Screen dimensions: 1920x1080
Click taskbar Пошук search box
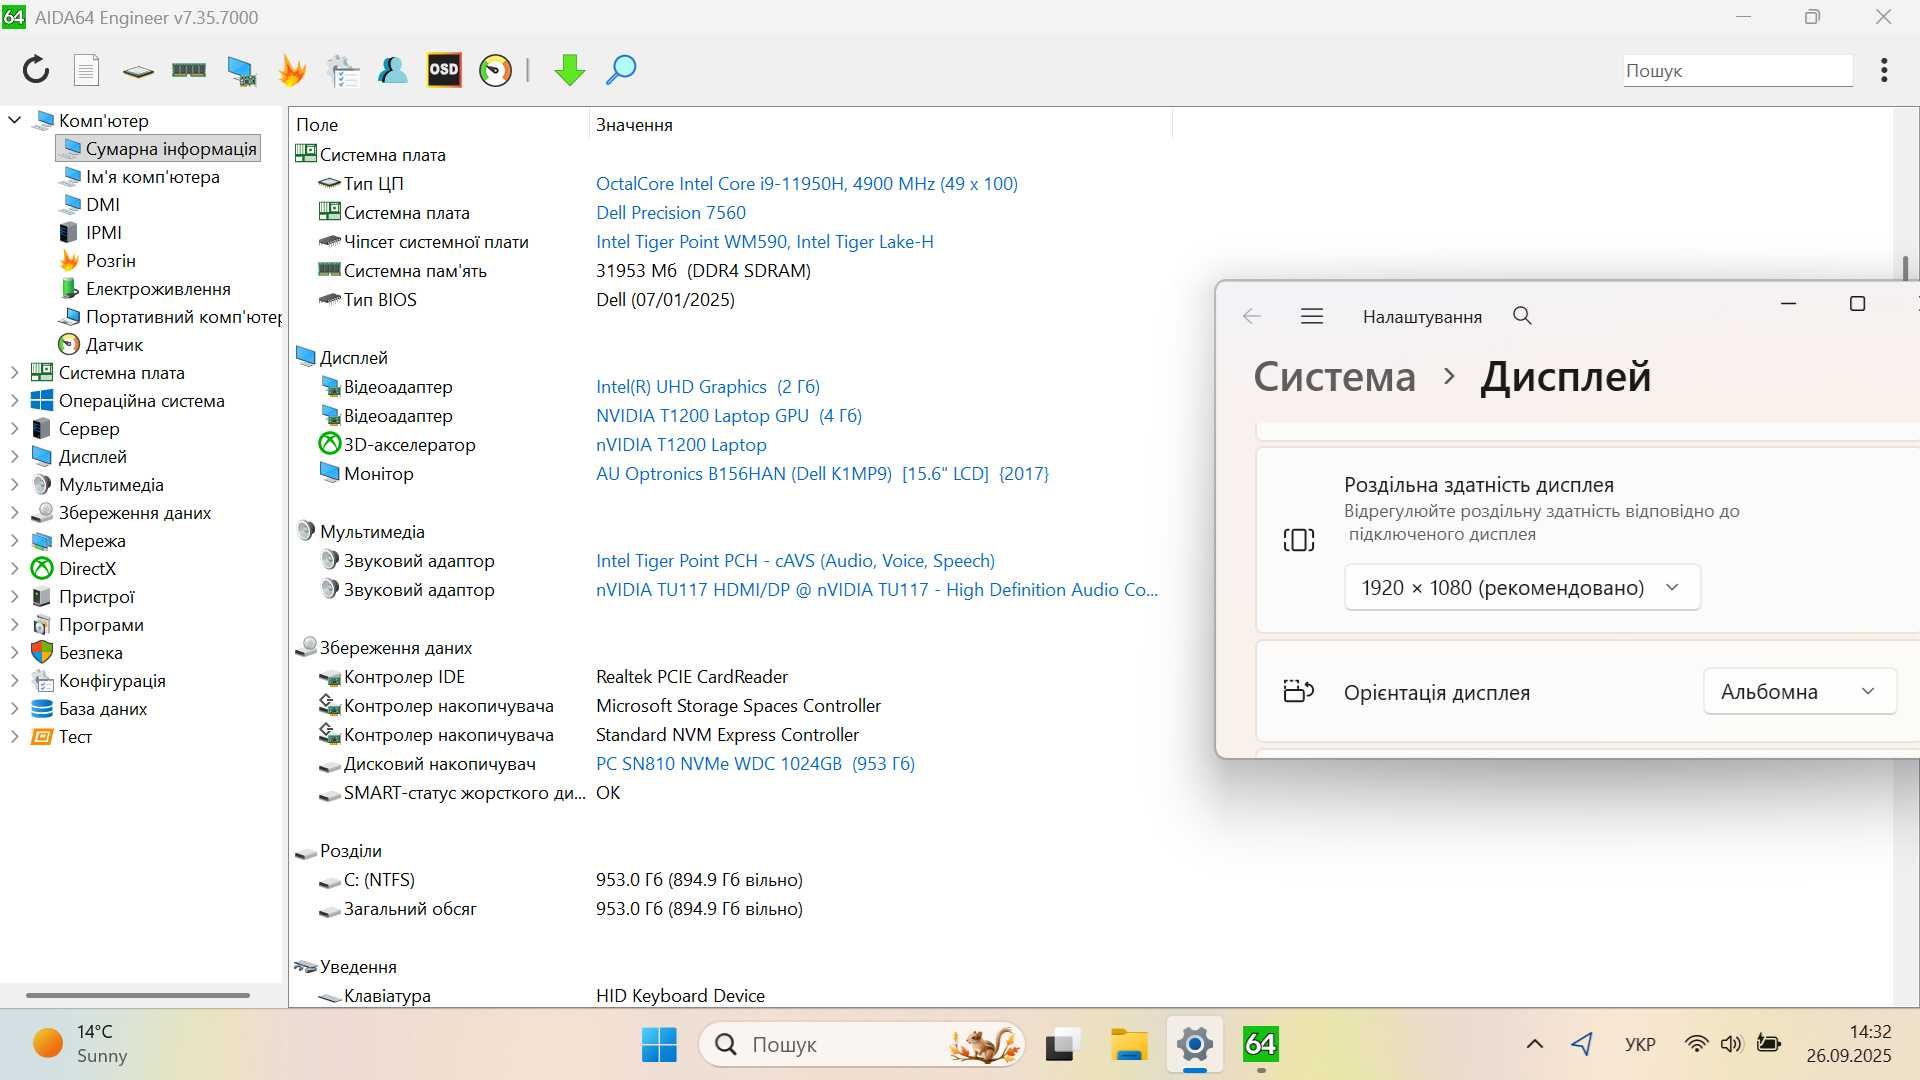(x=862, y=1044)
